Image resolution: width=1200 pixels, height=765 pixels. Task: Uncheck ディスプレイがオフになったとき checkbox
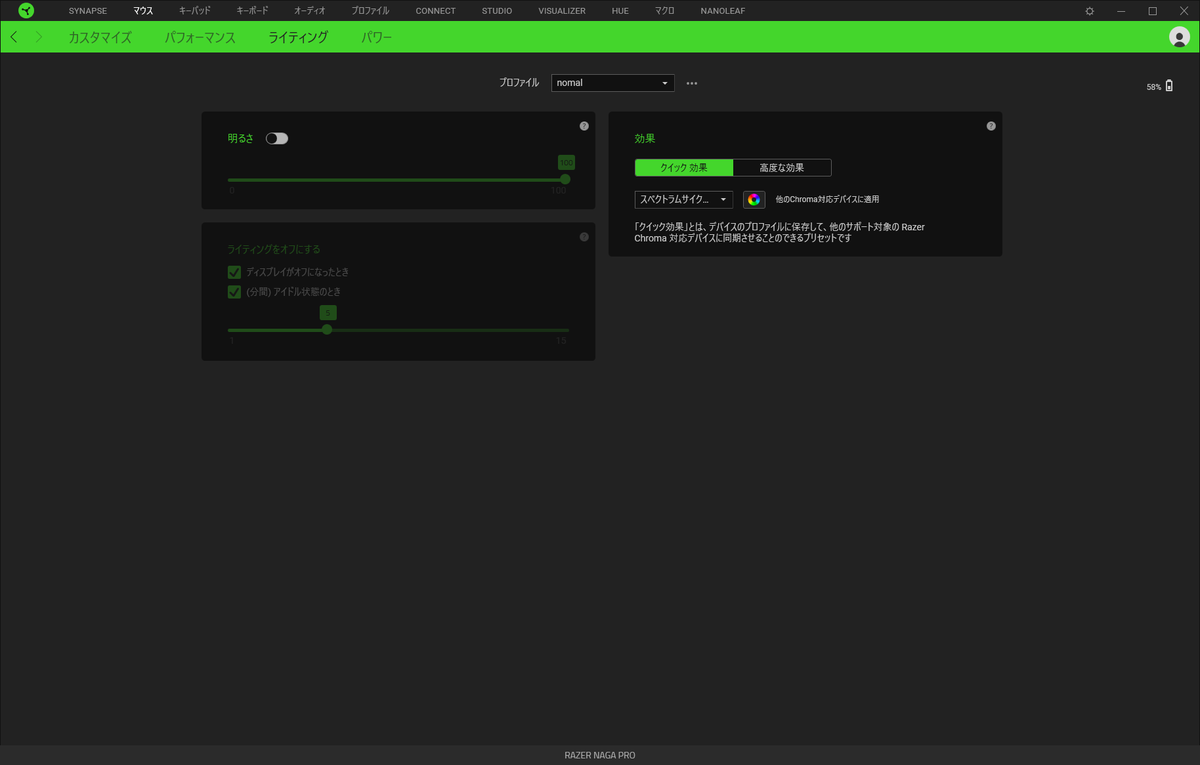(x=234, y=272)
